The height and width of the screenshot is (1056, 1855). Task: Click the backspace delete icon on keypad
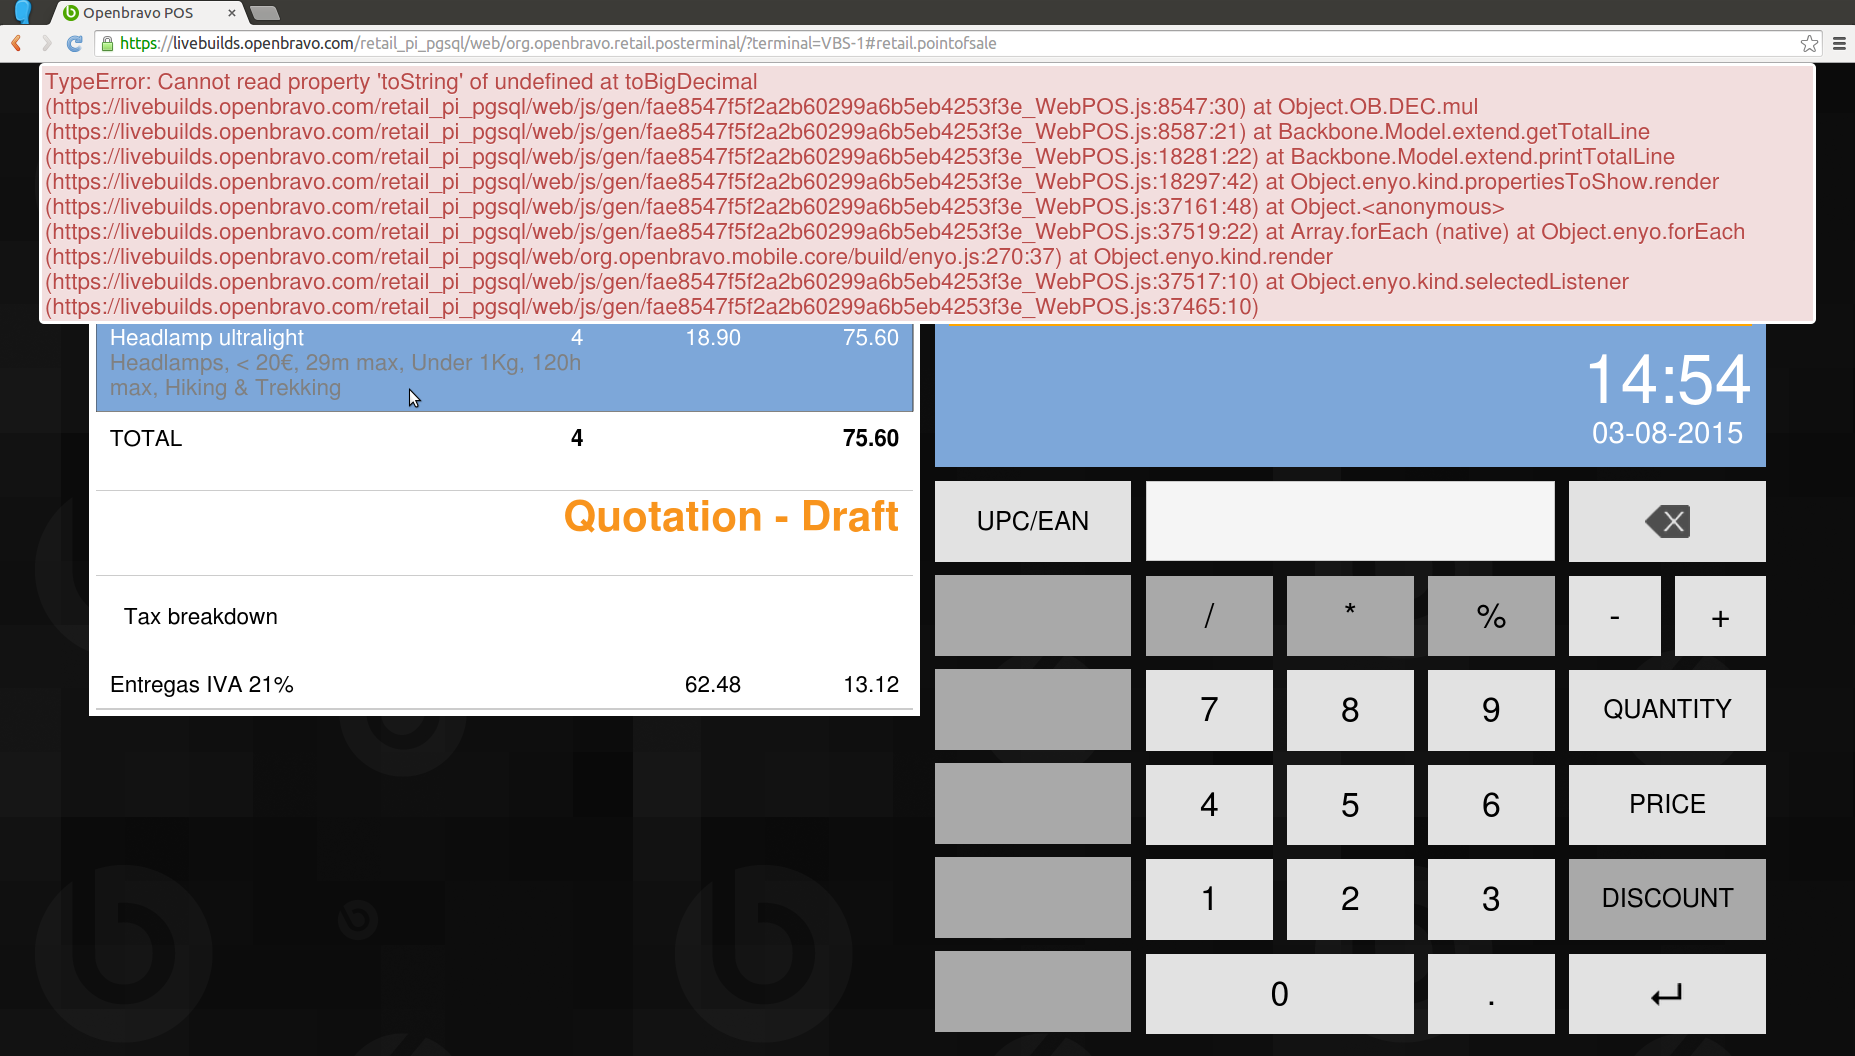coord(1667,521)
